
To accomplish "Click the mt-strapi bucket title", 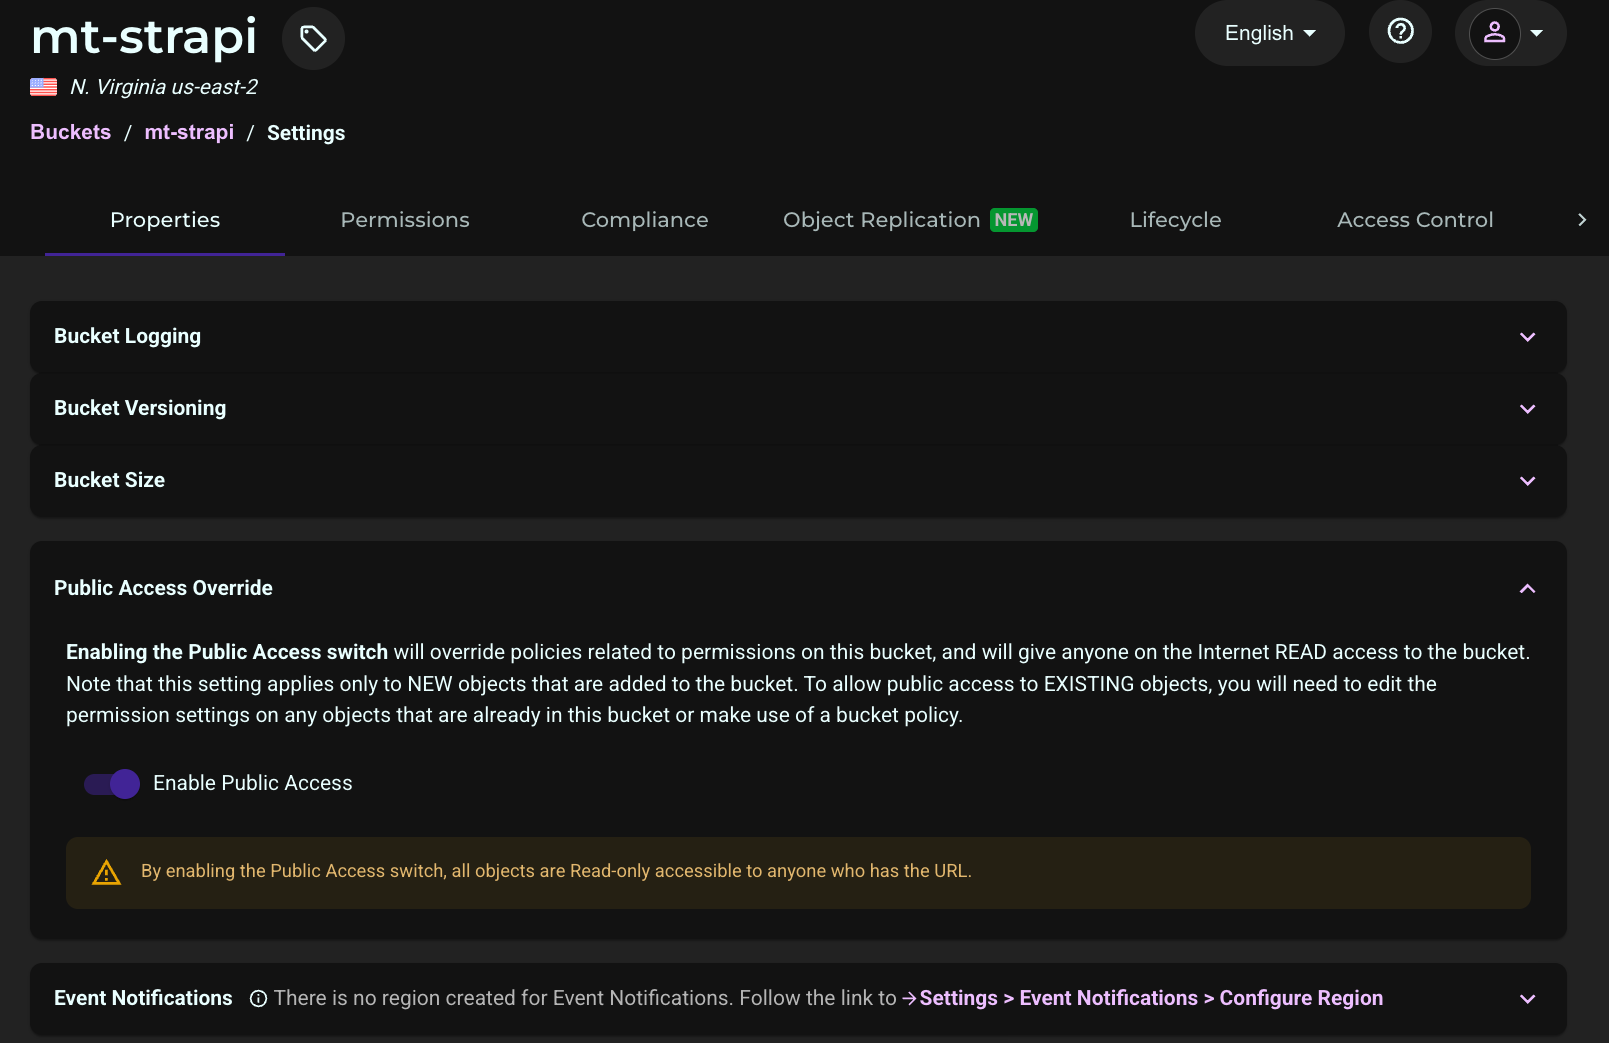I will coord(144,37).
